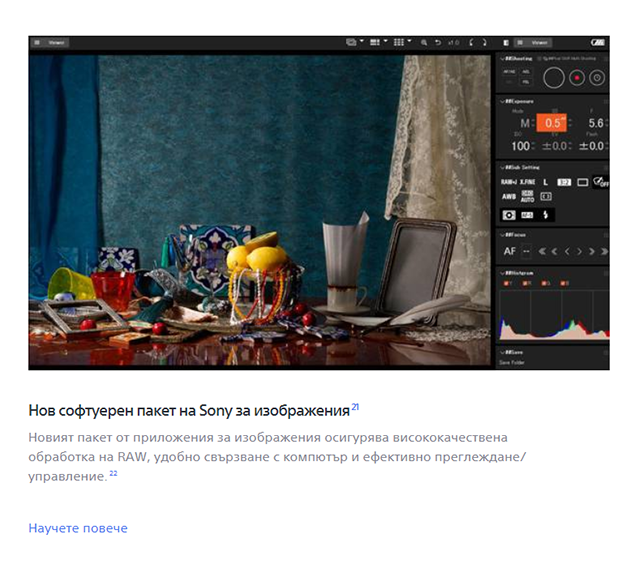Viewport: 629px width, 564px height.
Task: Click the creative style OFF icon
Action: (x=601, y=183)
